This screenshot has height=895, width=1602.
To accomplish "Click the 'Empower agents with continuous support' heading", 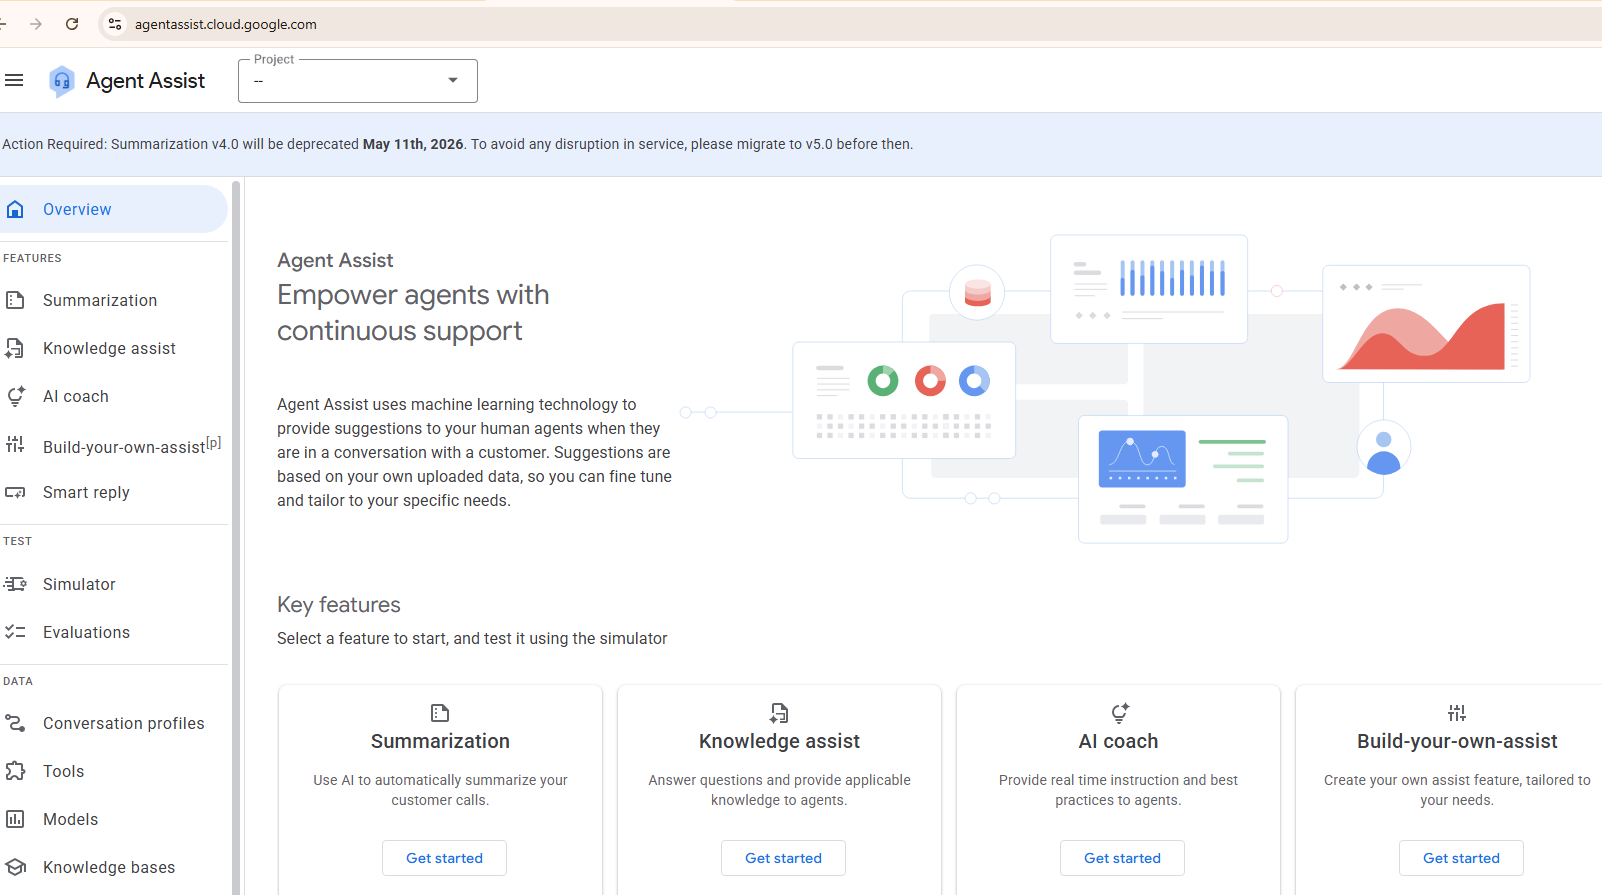I will click(x=413, y=313).
